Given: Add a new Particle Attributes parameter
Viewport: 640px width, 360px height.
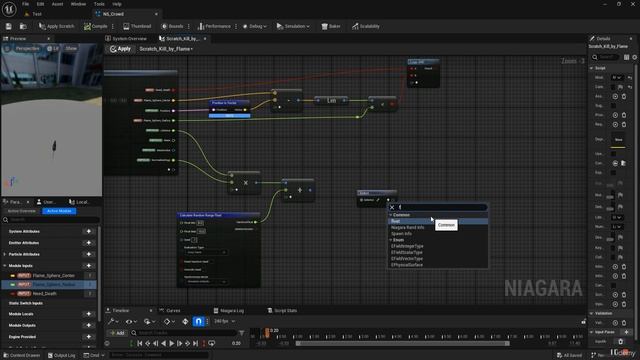Looking at the screenshot, I should click(89, 254).
